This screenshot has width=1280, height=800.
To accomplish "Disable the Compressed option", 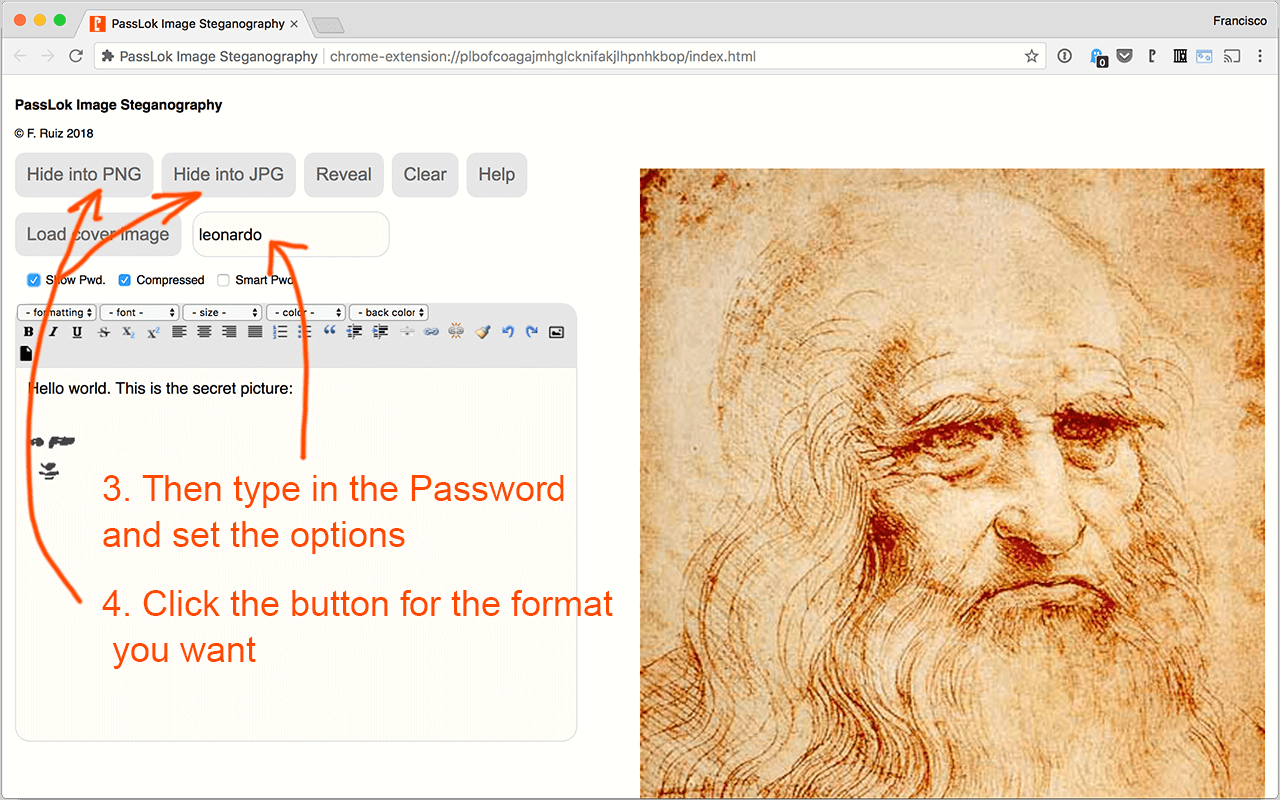I will pos(125,280).
